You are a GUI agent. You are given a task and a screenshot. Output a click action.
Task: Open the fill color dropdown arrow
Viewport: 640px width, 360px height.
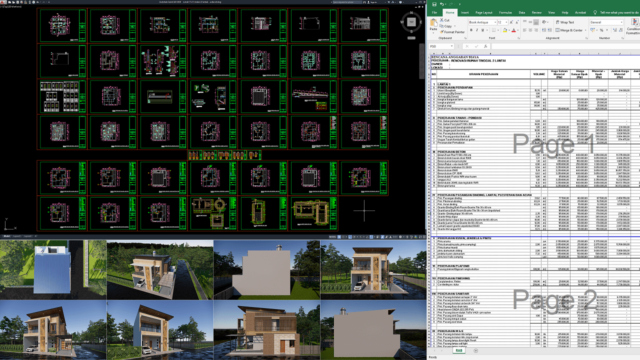pos(509,30)
